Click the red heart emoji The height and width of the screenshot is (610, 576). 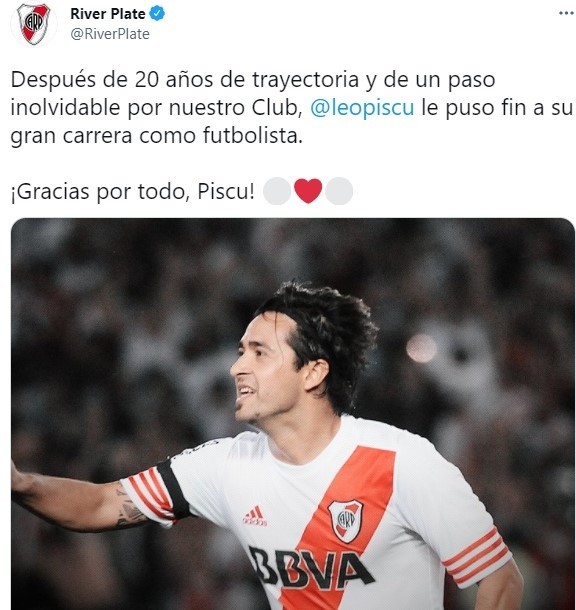(308, 191)
